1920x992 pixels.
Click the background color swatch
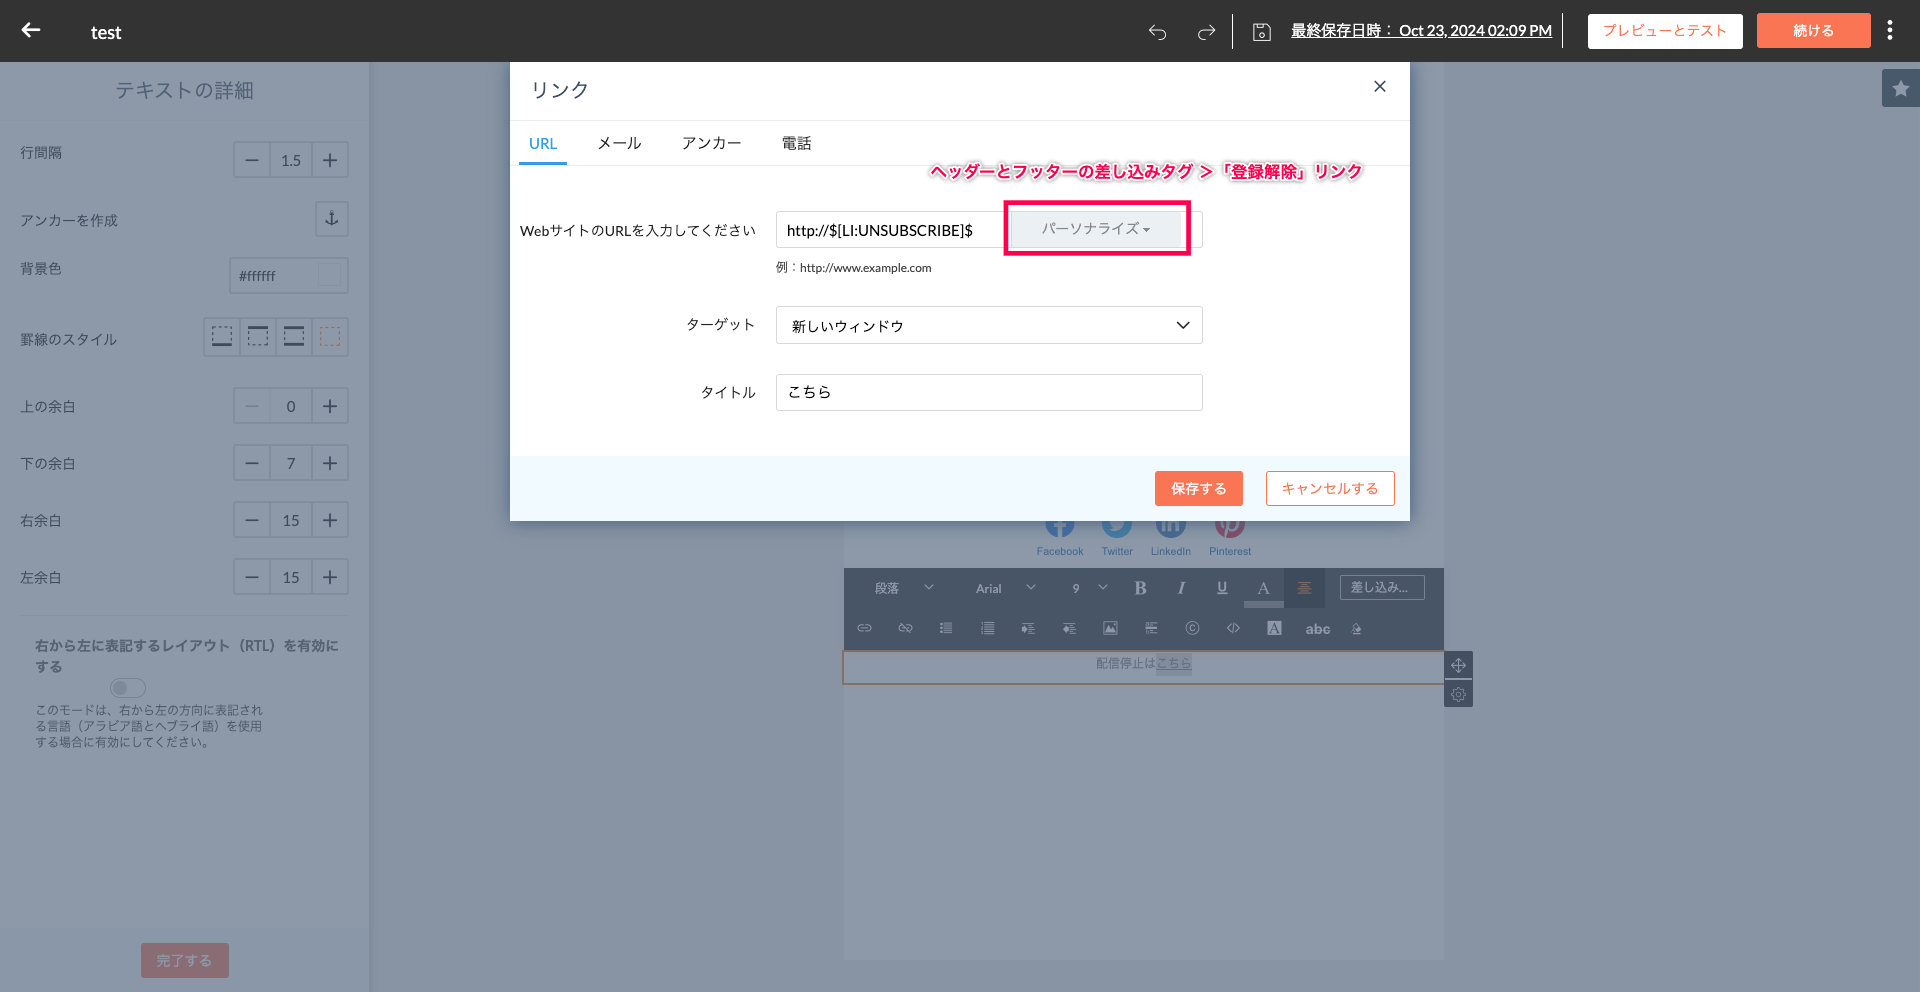click(329, 275)
